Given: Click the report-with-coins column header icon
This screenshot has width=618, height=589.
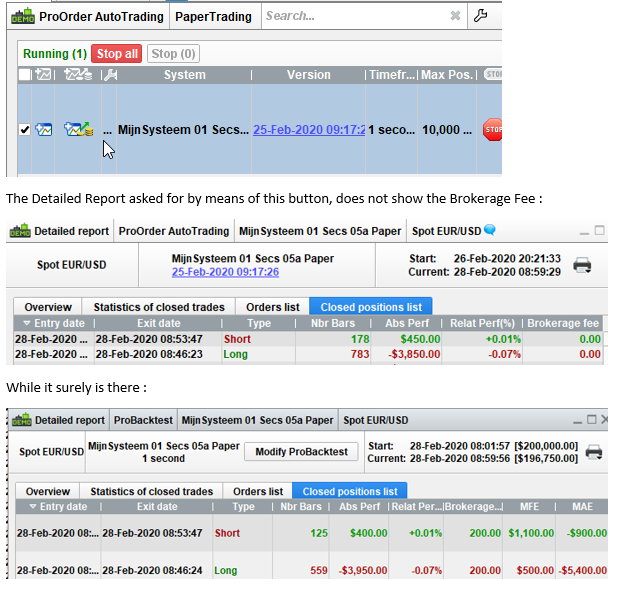Looking at the screenshot, I should [78, 75].
